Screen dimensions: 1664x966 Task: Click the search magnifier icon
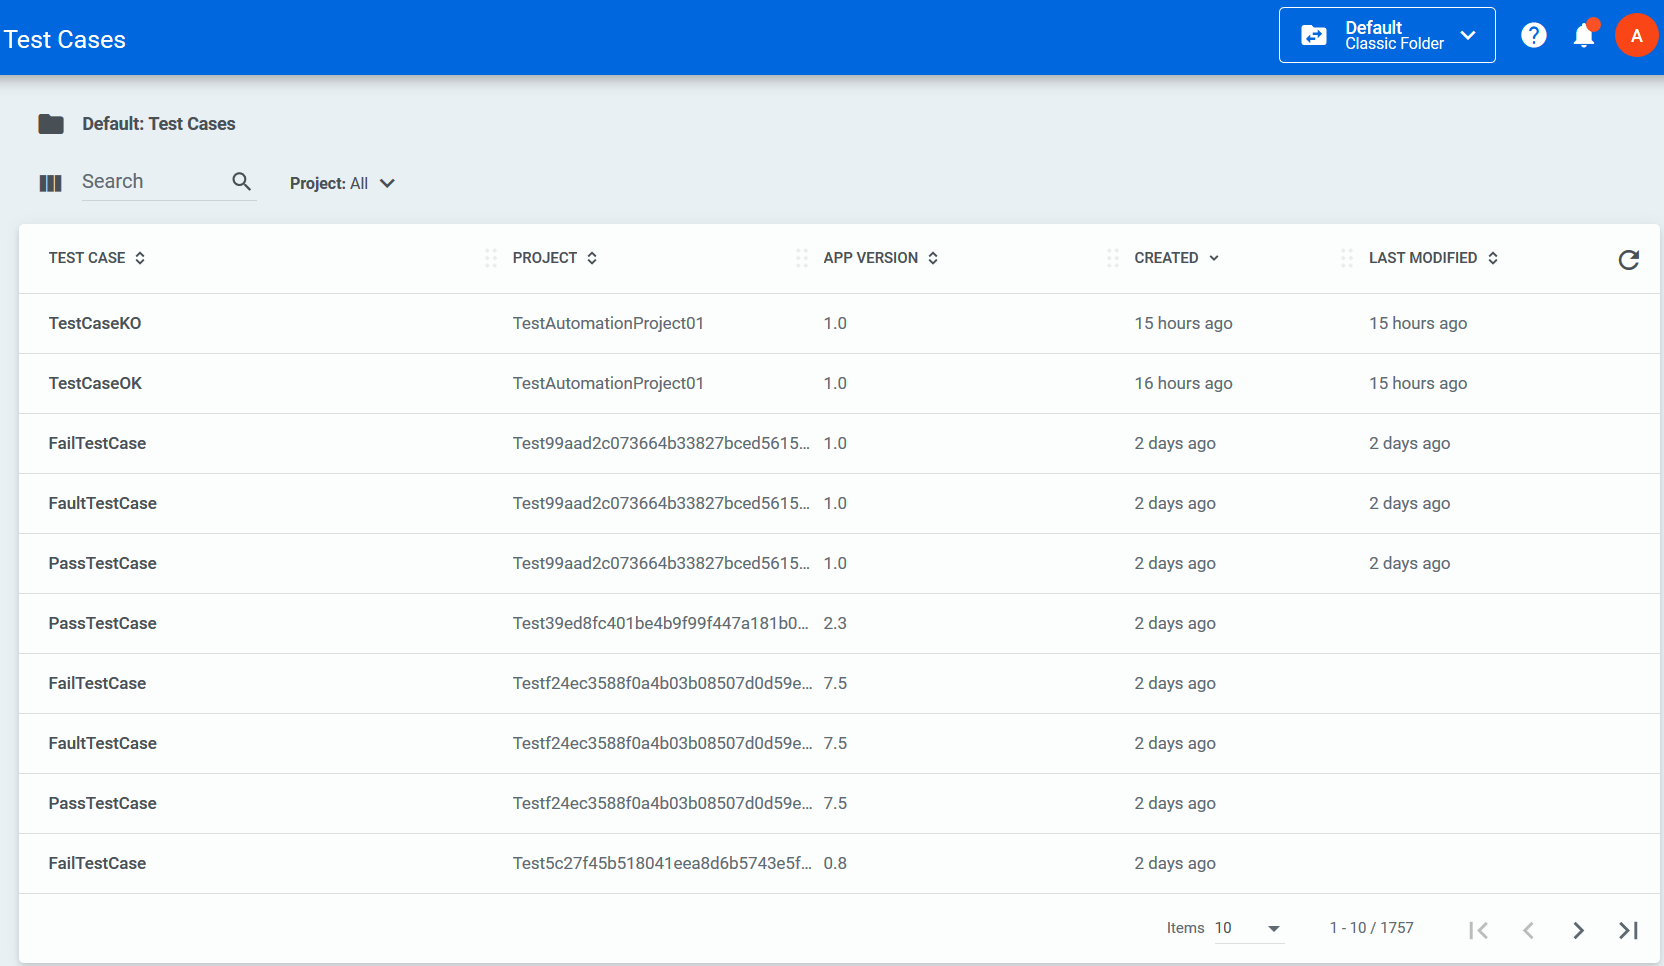pos(241,181)
